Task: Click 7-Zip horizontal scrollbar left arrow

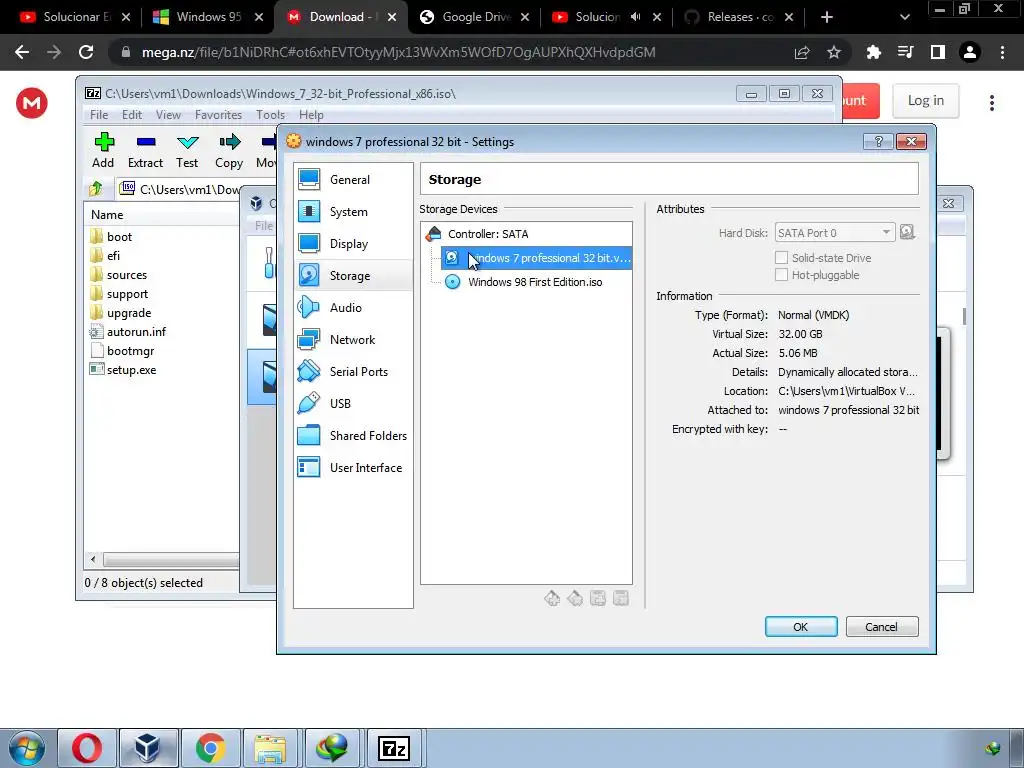Action: (93, 560)
